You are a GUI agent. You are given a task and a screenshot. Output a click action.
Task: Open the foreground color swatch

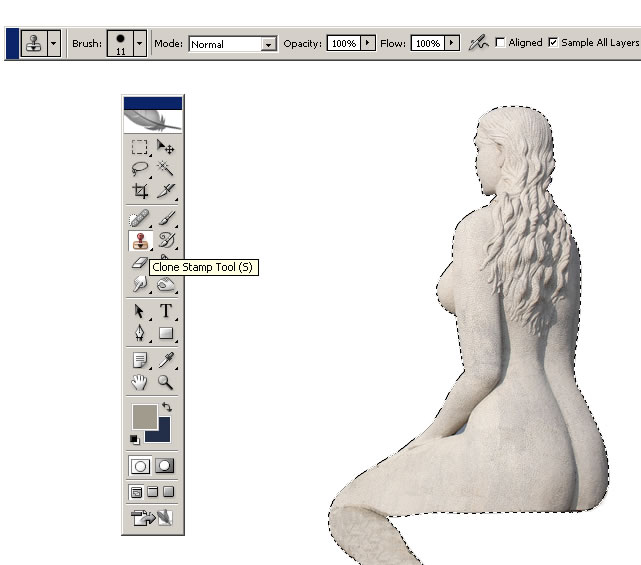[x=145, y=417]
